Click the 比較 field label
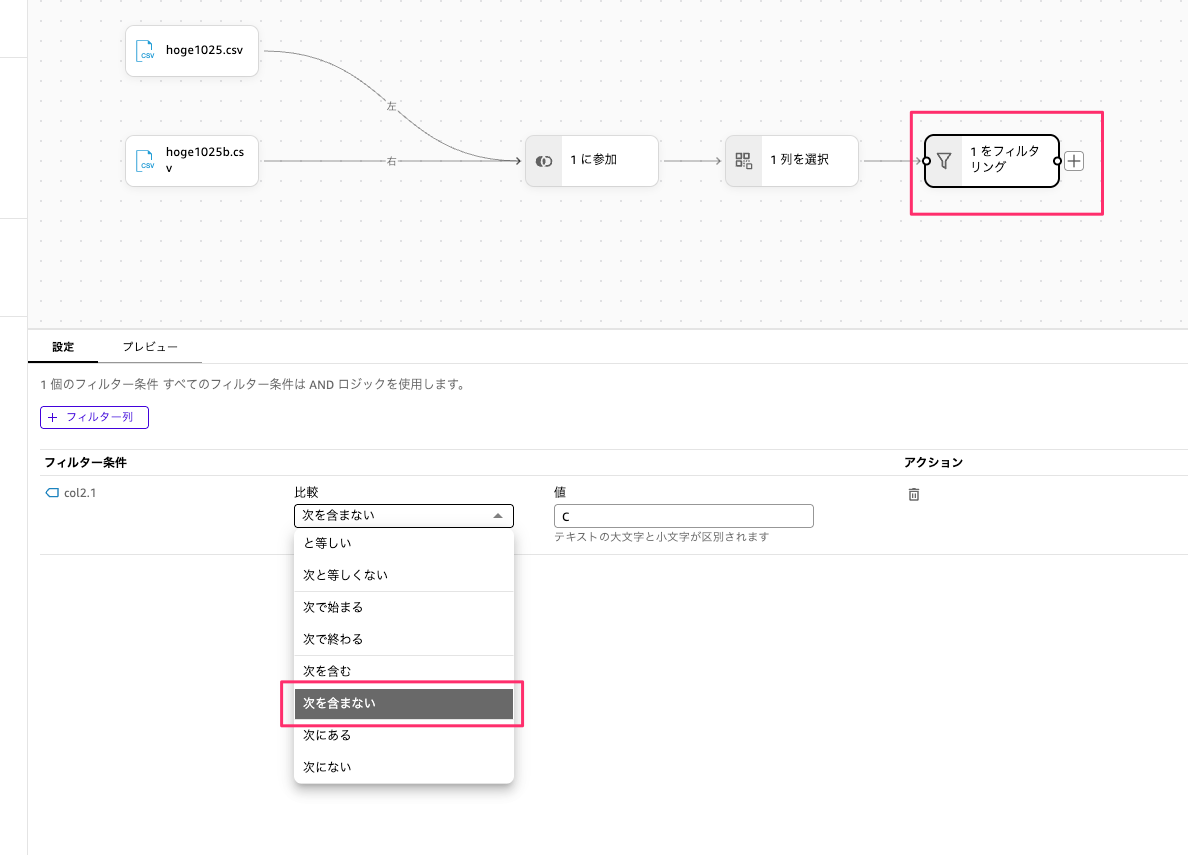 (x=306, y=492)
